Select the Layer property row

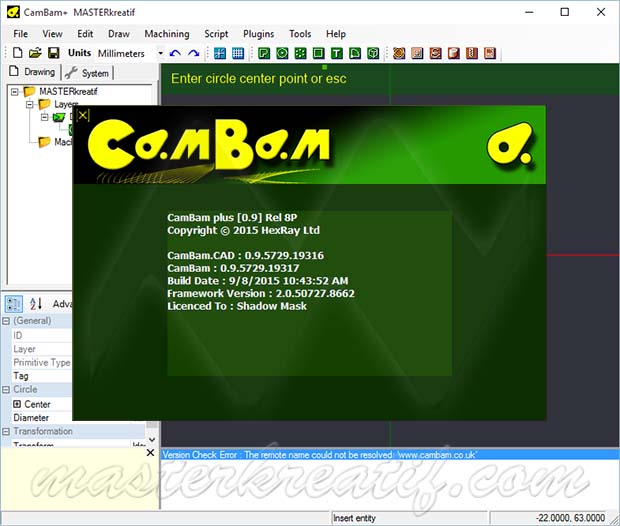(x=42, y=349)
